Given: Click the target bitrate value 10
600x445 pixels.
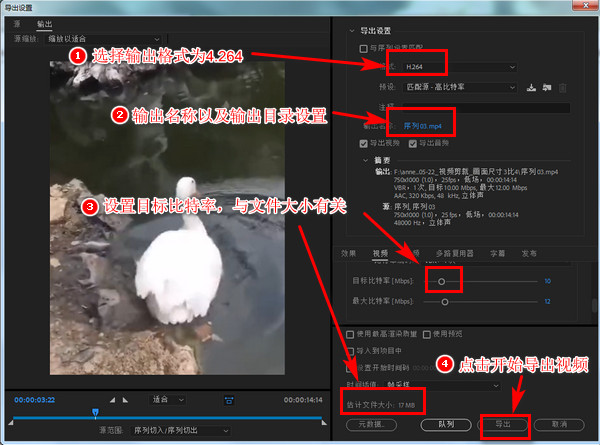Looking at the screenshot, I should point(548,281).
